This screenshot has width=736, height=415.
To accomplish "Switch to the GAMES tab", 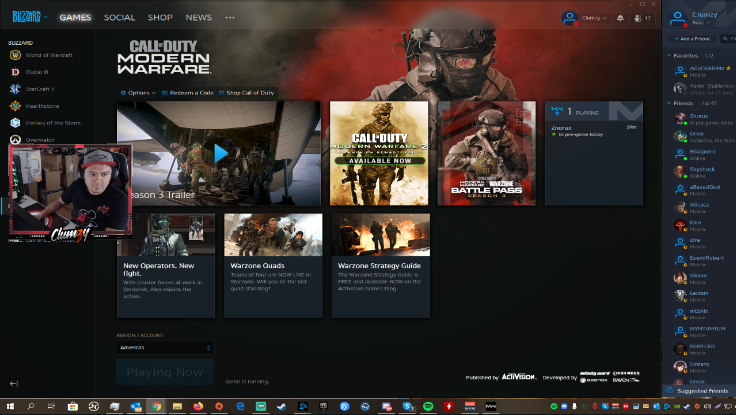I will (x=75, y=17).
